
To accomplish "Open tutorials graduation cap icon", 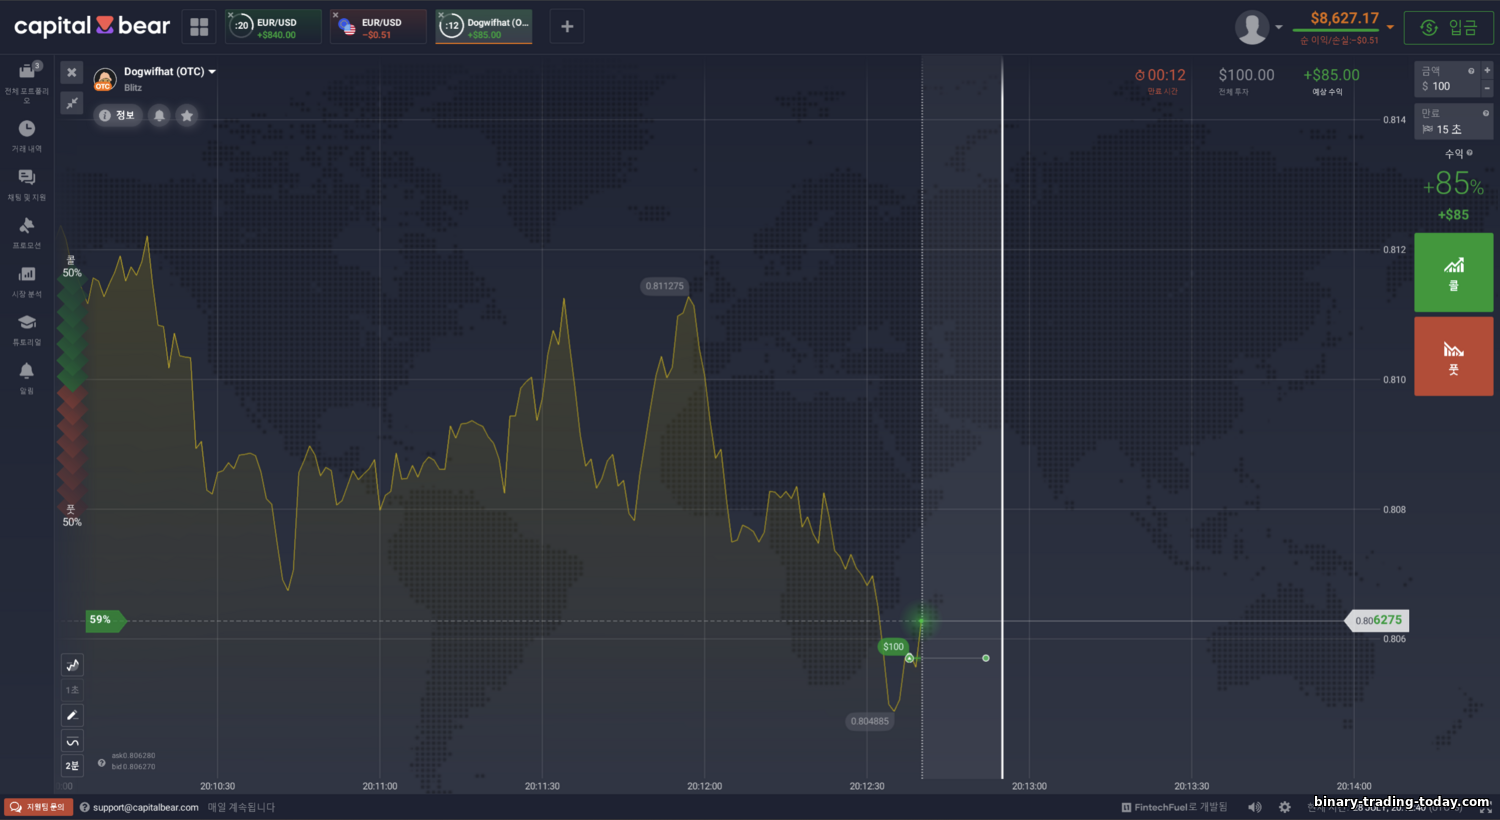I will pyautogui.click(x=27, y=323).
